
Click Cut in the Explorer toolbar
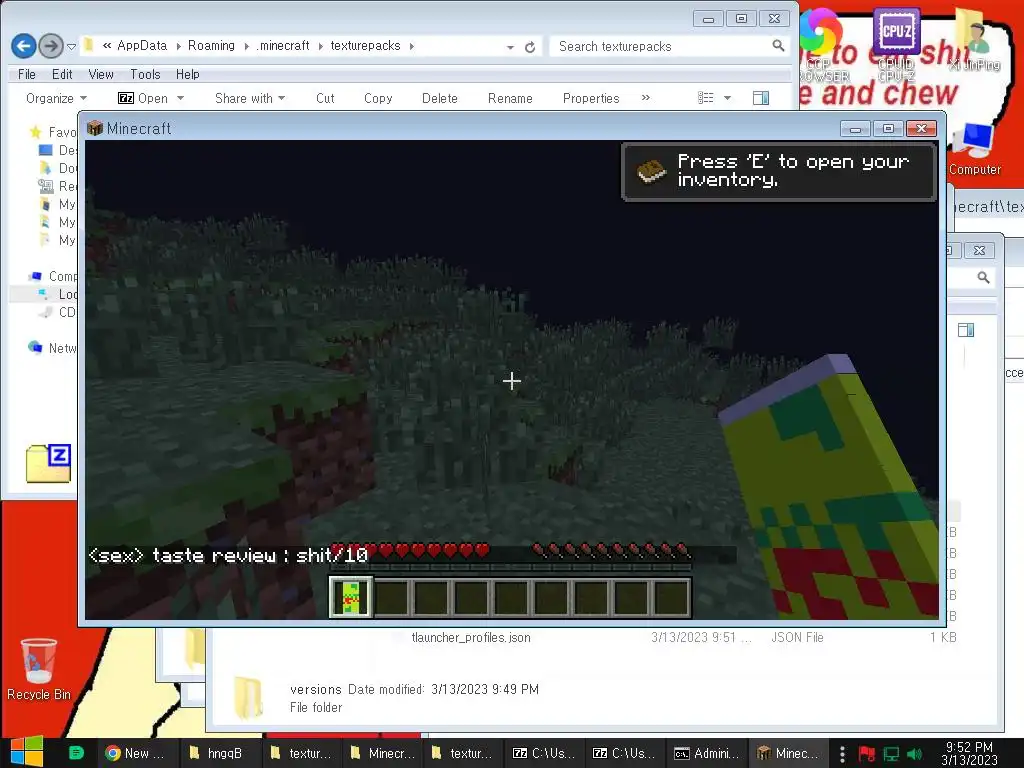(325, 99)
